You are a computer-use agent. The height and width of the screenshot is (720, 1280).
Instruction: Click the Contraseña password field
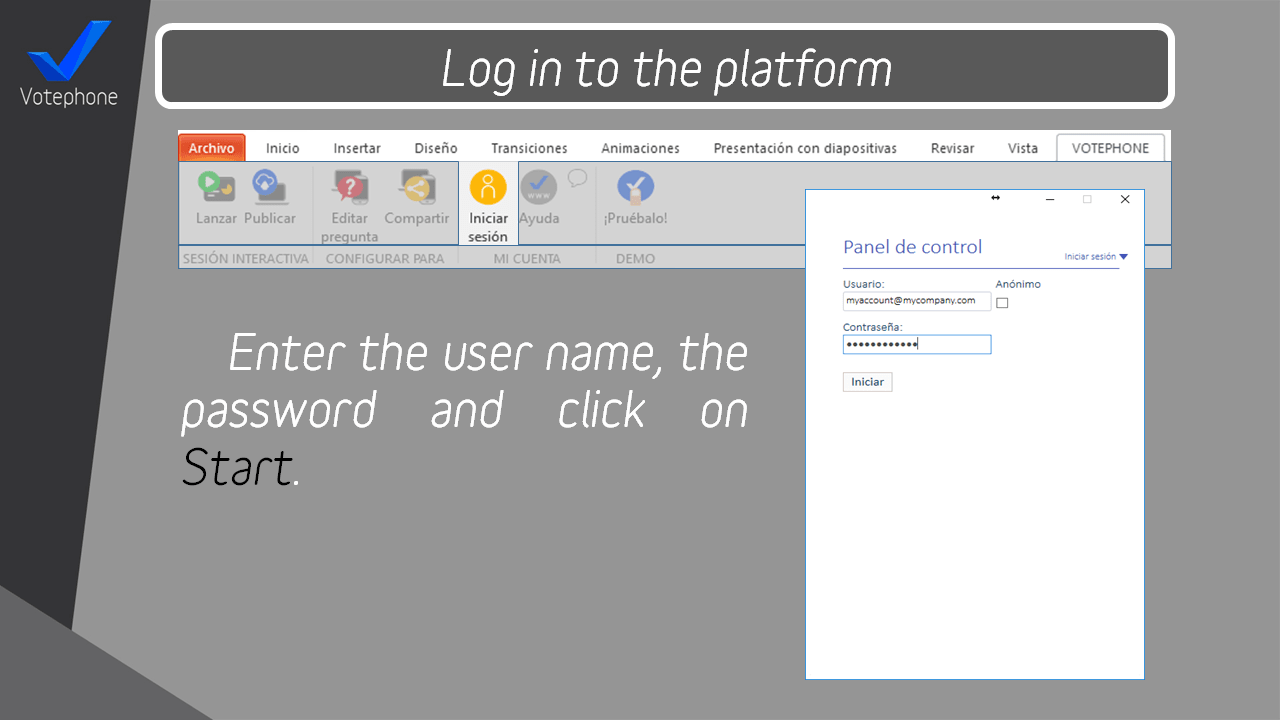pyautogui.click(x=917, y=345)
